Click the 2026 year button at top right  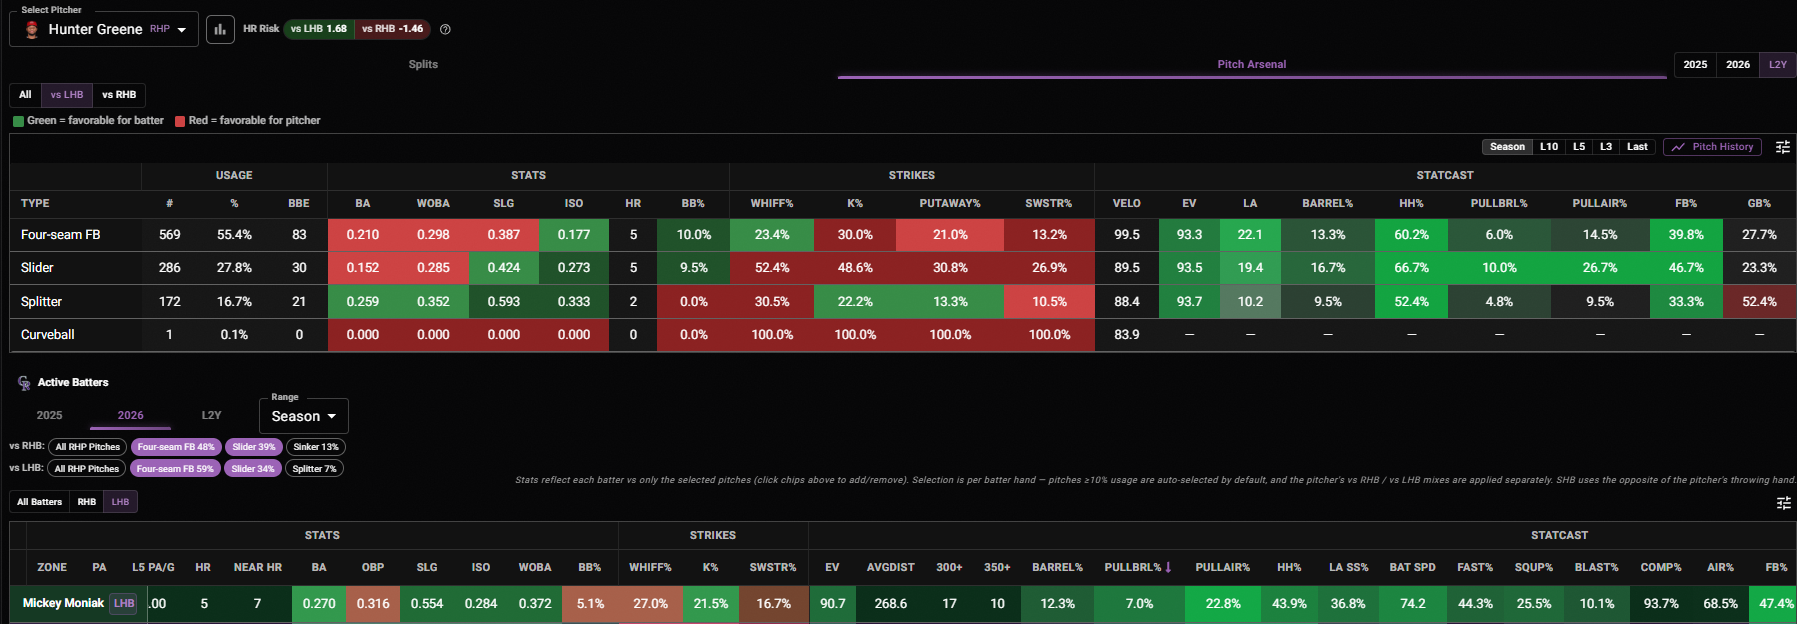click(1738, 65)
